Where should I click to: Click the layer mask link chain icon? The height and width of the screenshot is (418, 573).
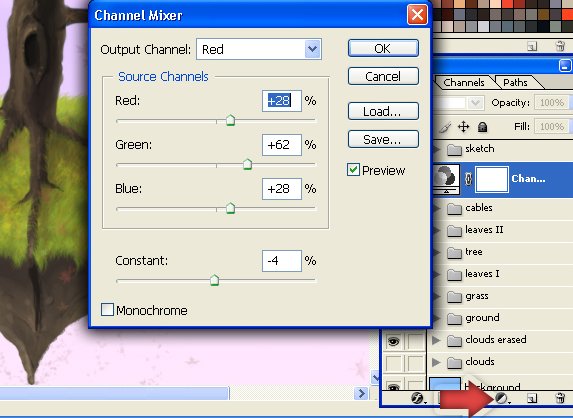pos(468,179)
